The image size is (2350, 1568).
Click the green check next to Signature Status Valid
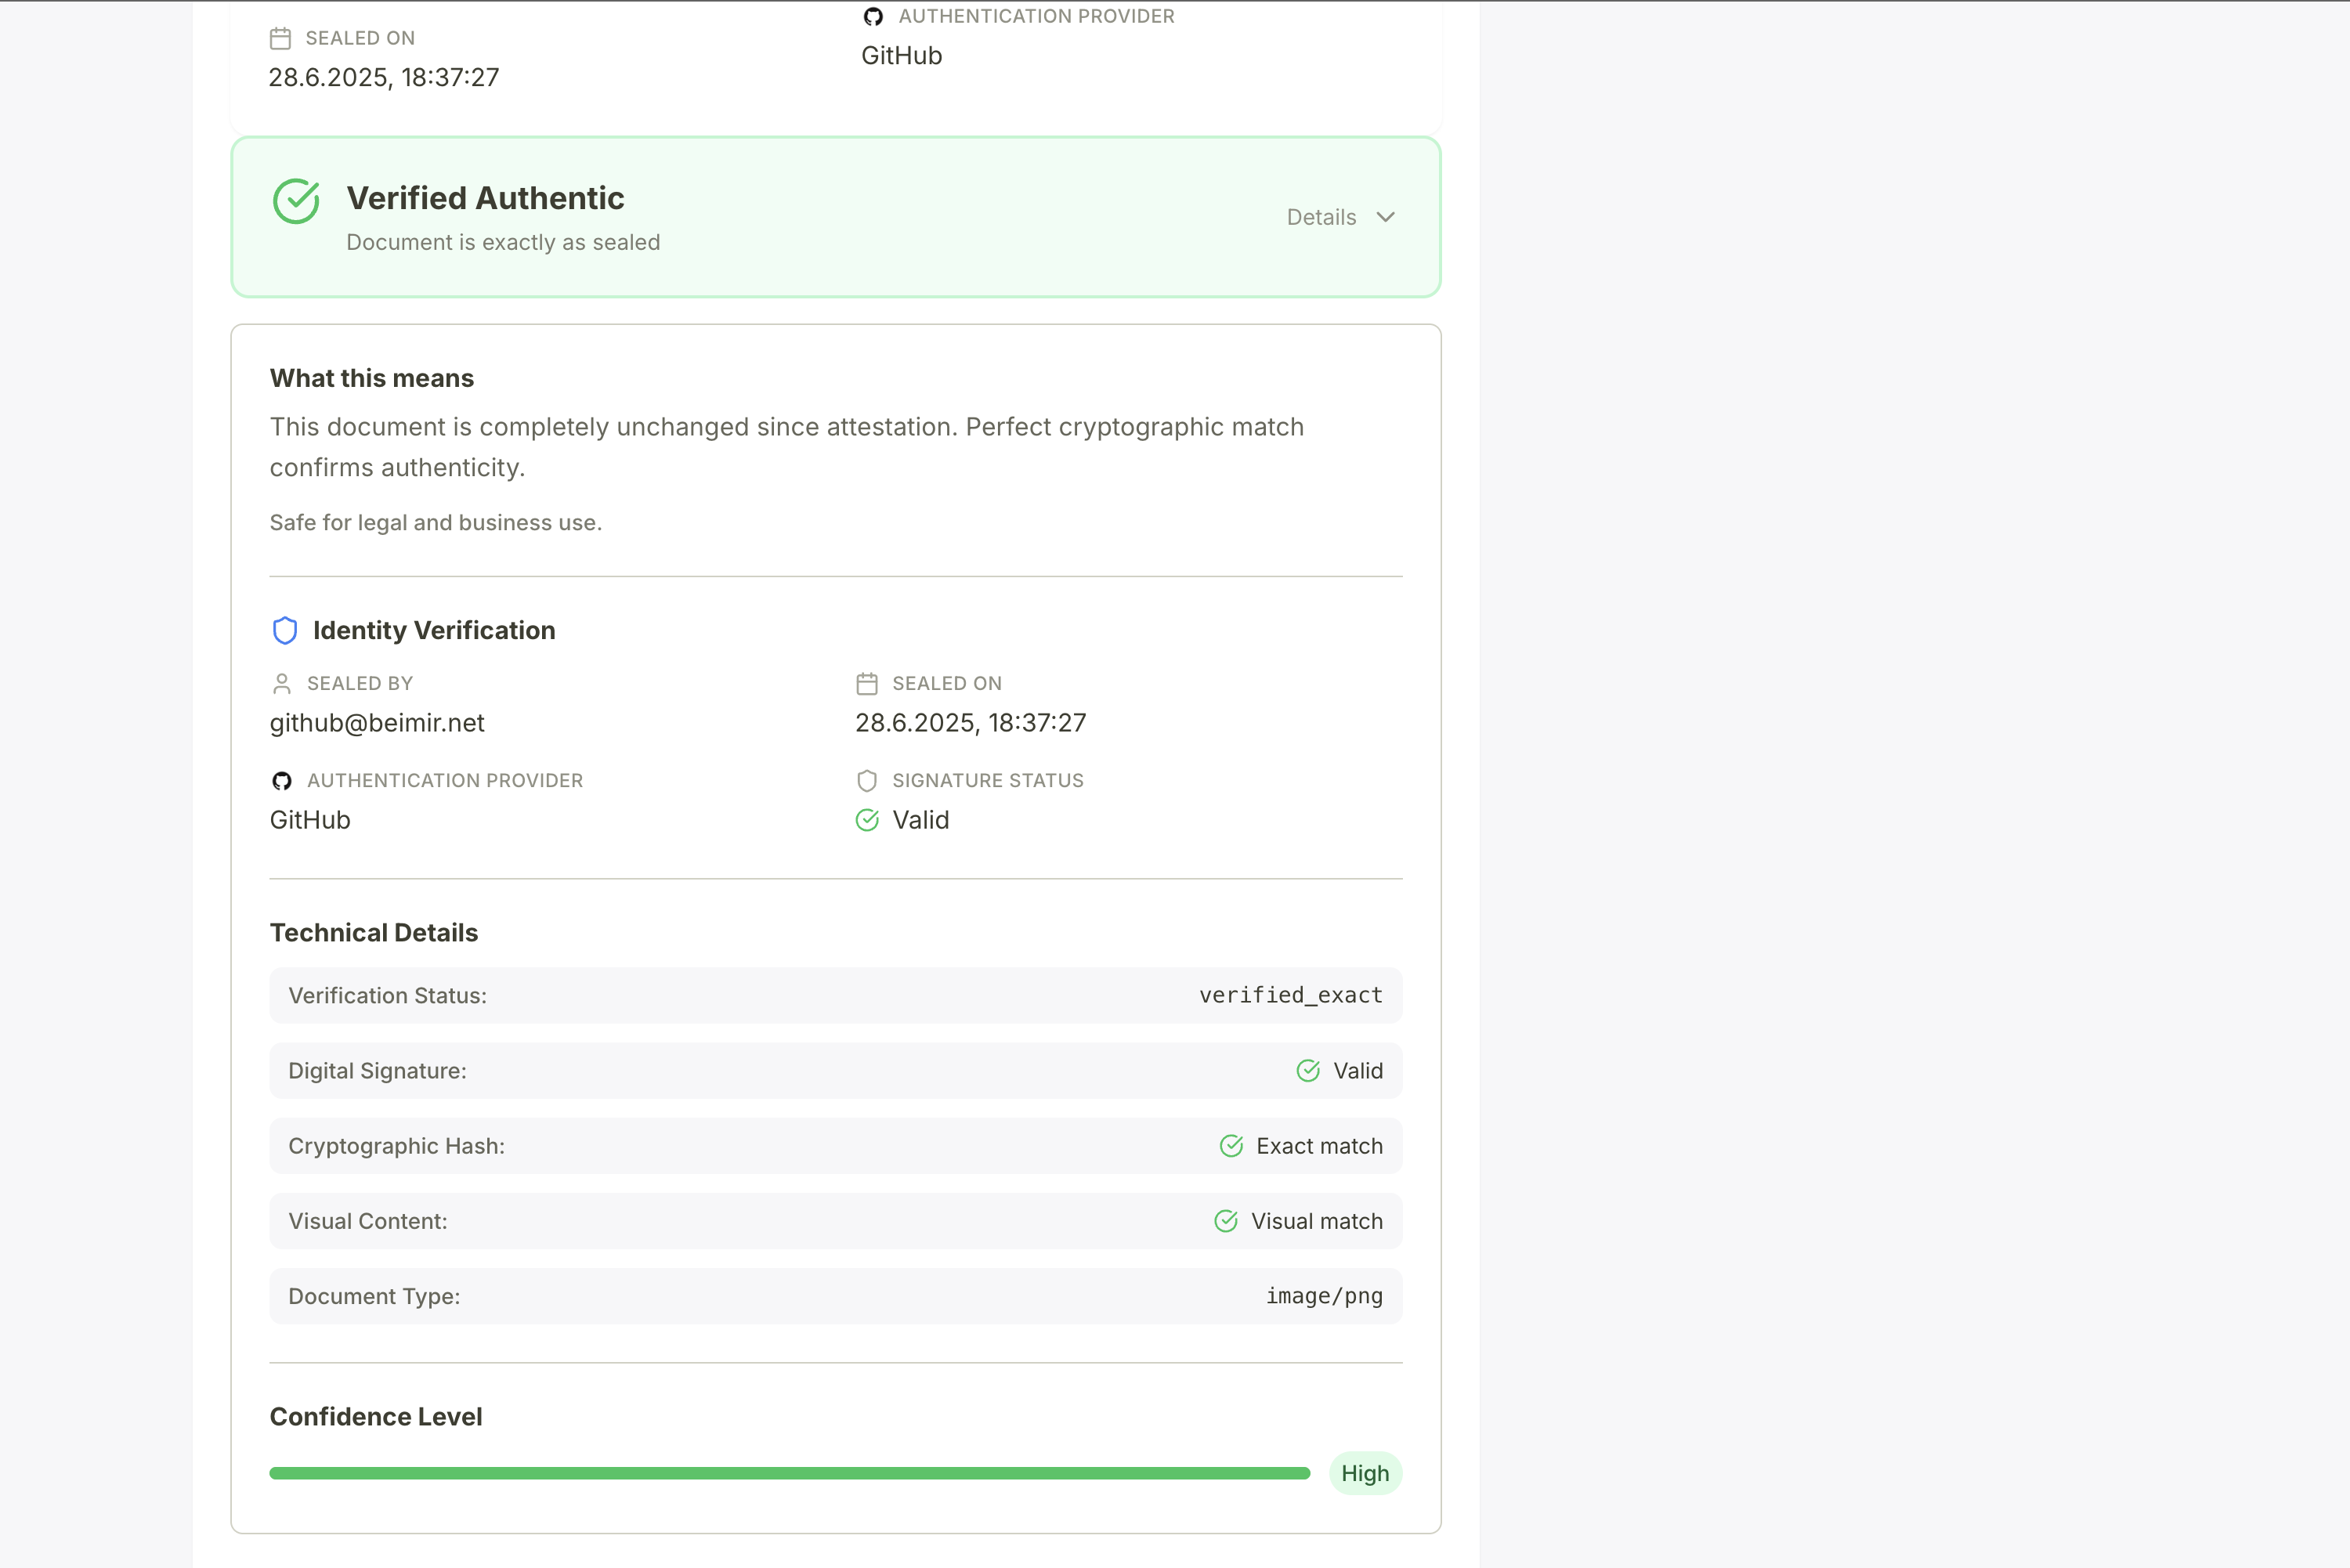tap(867, 820)
